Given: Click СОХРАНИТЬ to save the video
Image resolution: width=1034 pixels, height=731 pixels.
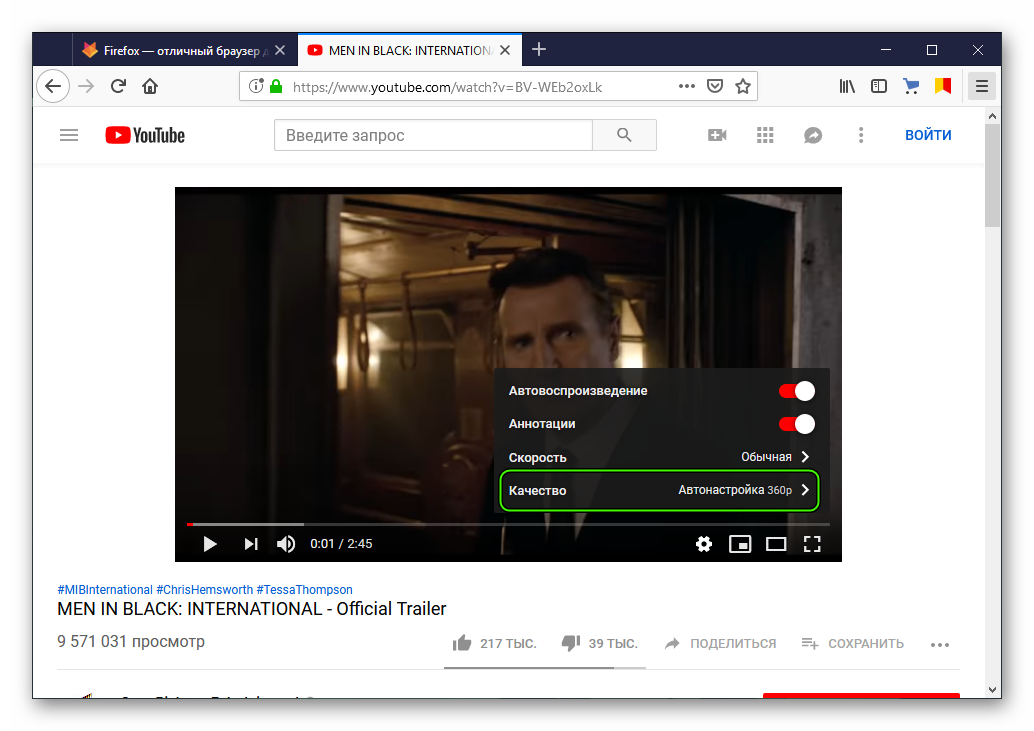Looking at the screenshot, I should (x=853, y=643).
